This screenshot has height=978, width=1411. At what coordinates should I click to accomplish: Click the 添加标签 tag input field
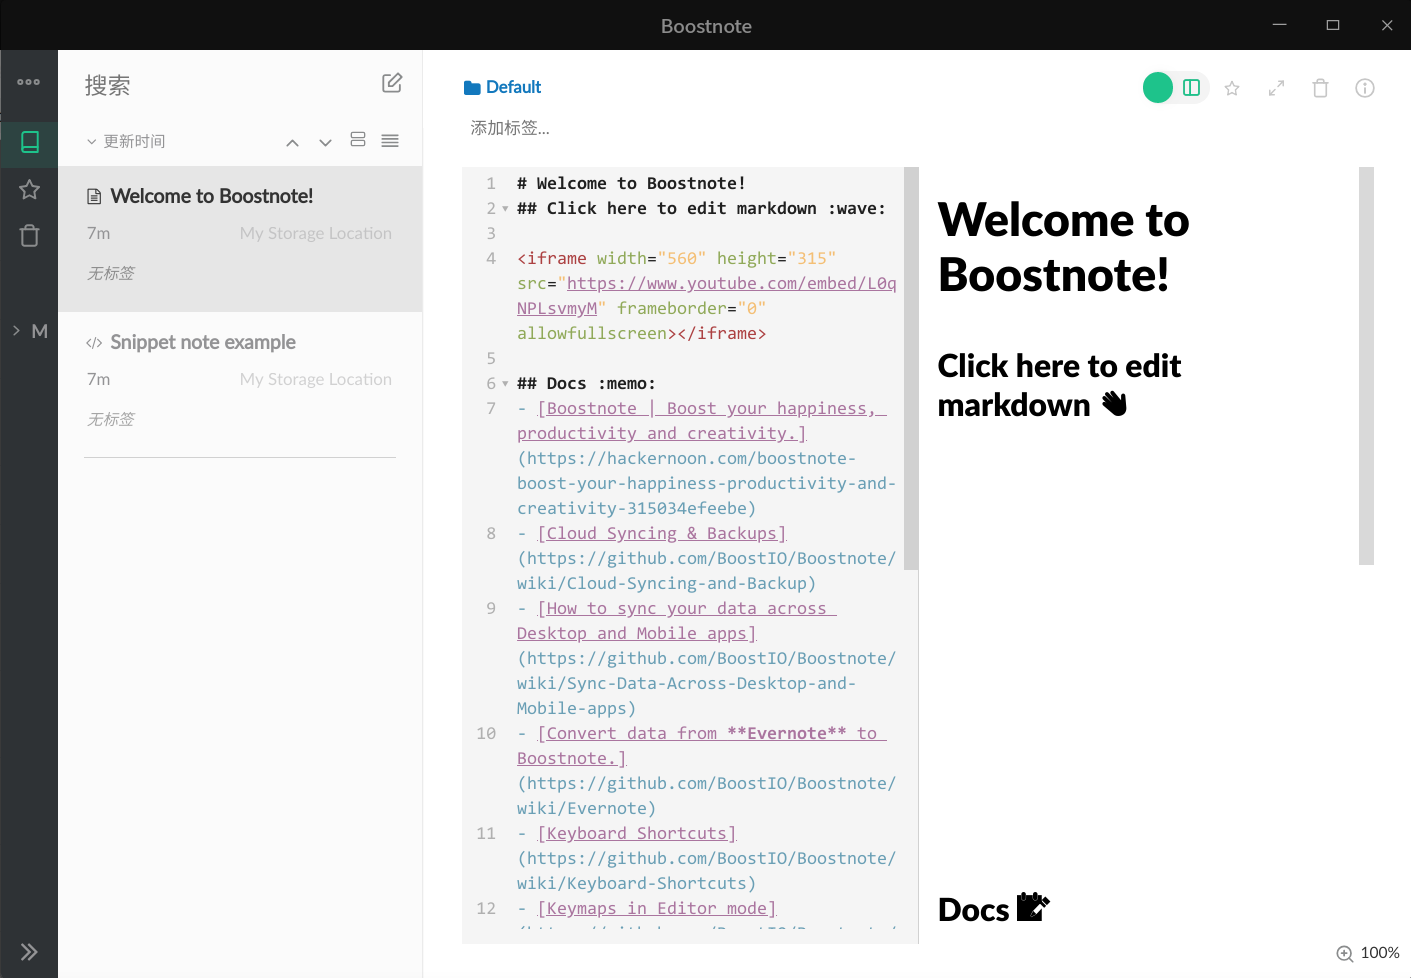pyautogui.click(x=510, y=128)
